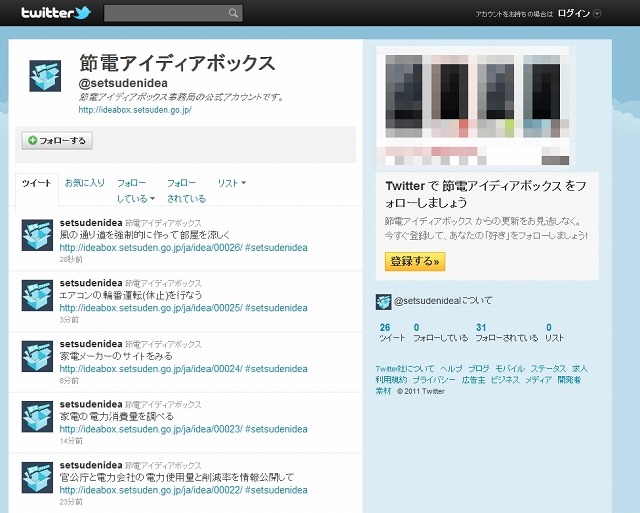This screenshot has width=640, height=513.
Task: Open the 求人 footer link
Action: pyautogui.click(x=580, y=369)
